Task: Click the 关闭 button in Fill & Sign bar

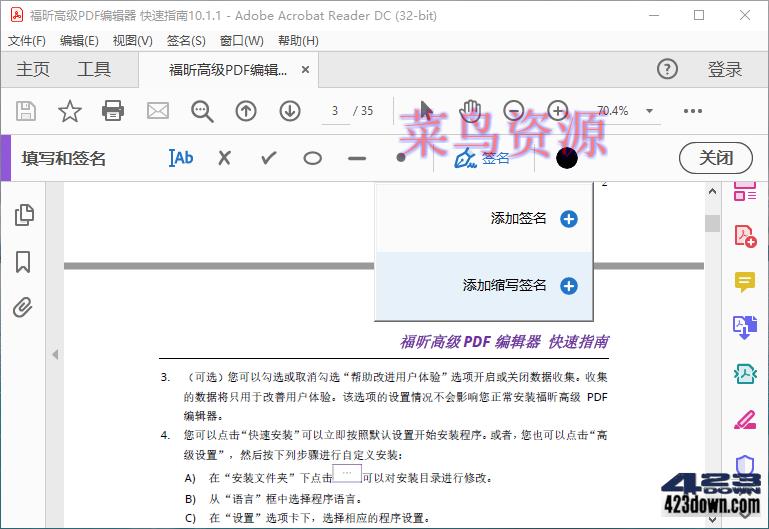Action: pos(716,158)
